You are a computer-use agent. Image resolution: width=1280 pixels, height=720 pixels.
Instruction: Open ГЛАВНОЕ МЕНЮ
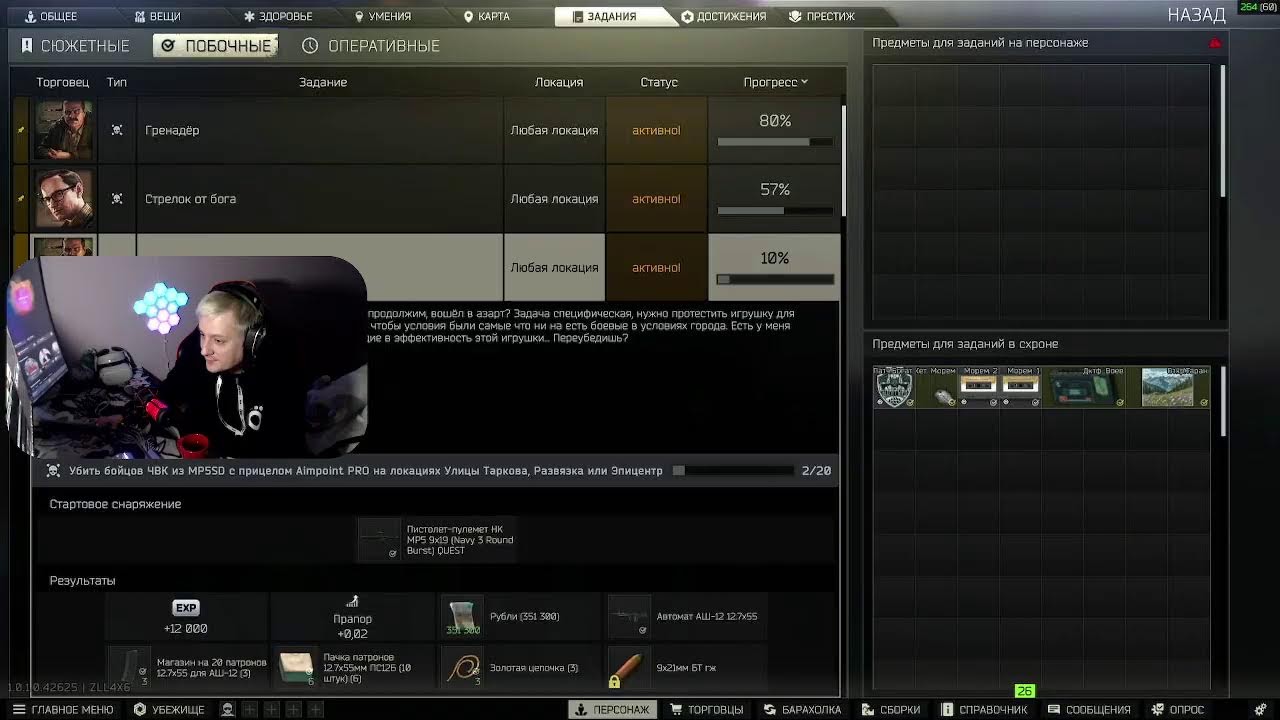pos(62,709)
